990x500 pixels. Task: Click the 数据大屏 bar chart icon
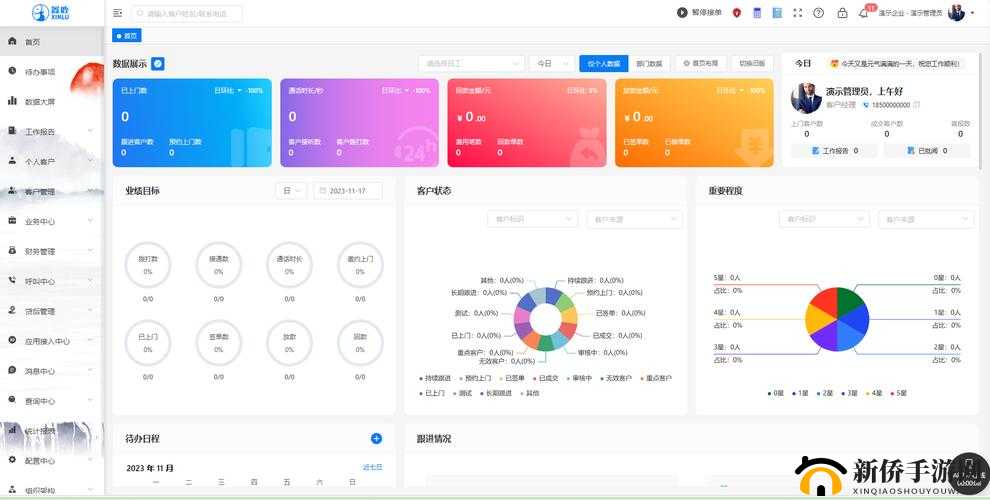[12, 101]
